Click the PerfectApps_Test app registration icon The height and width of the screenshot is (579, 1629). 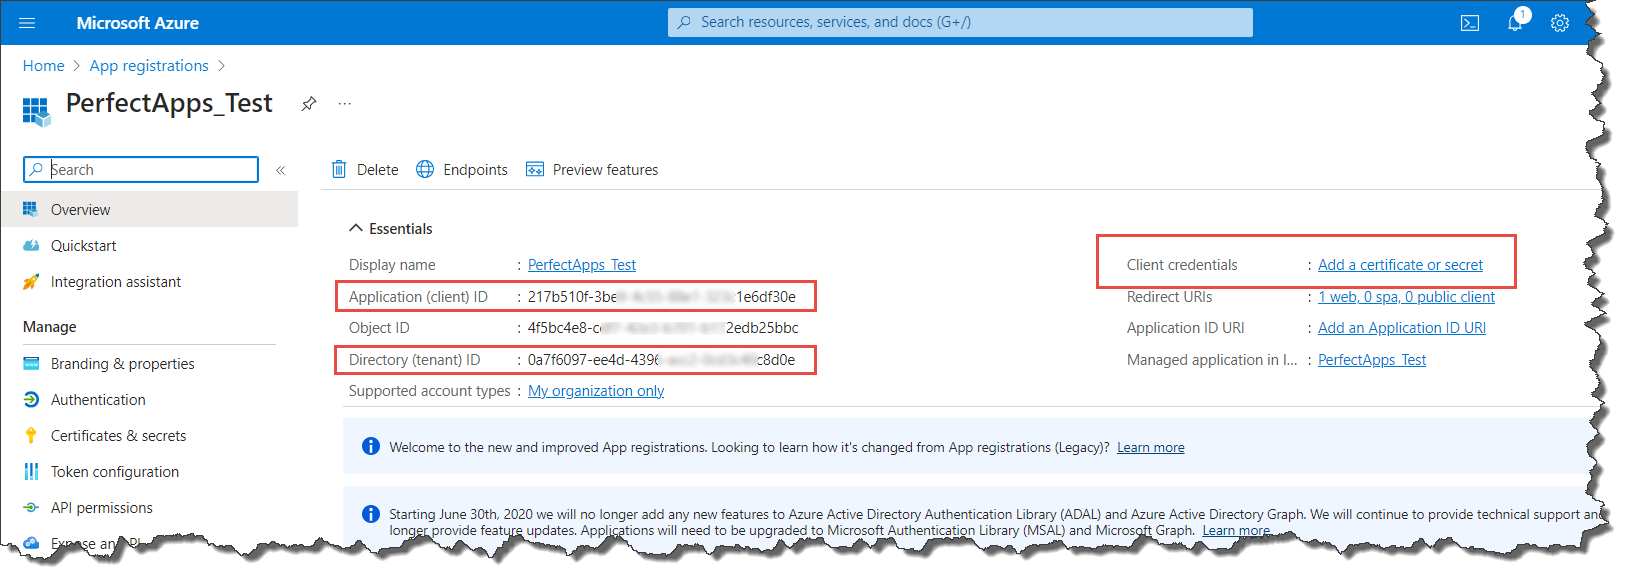(37, 111)
